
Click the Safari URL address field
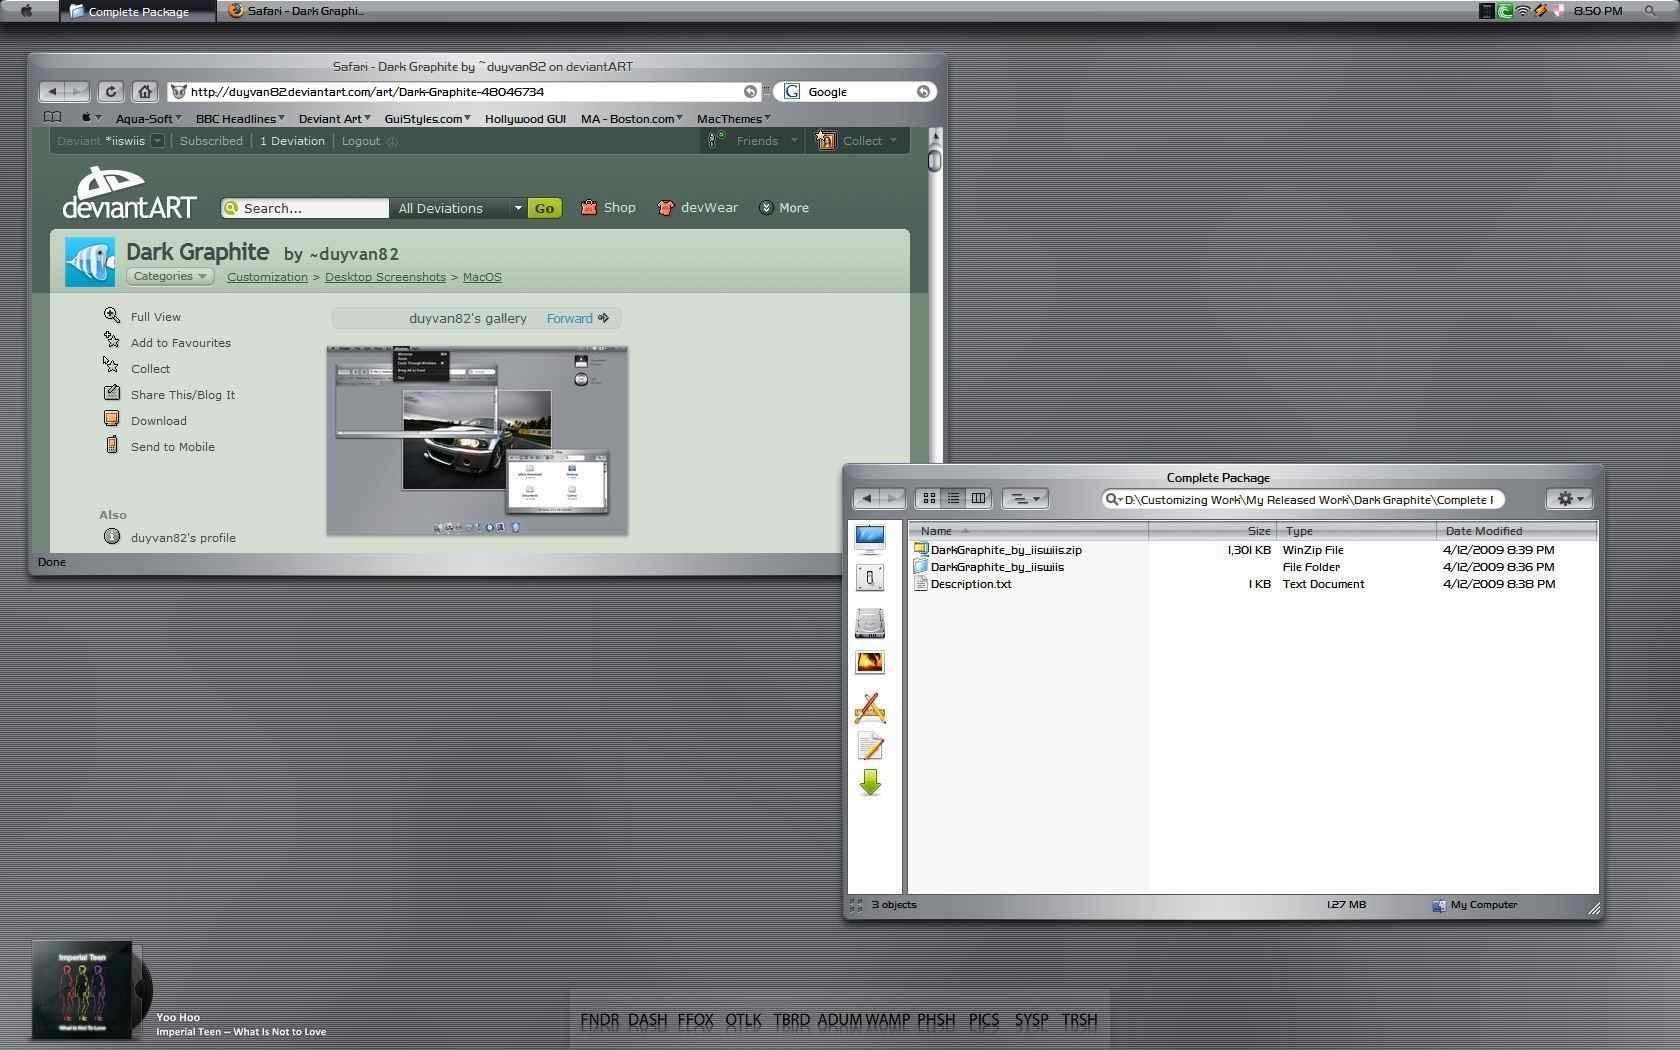click(x=464, y=91)
